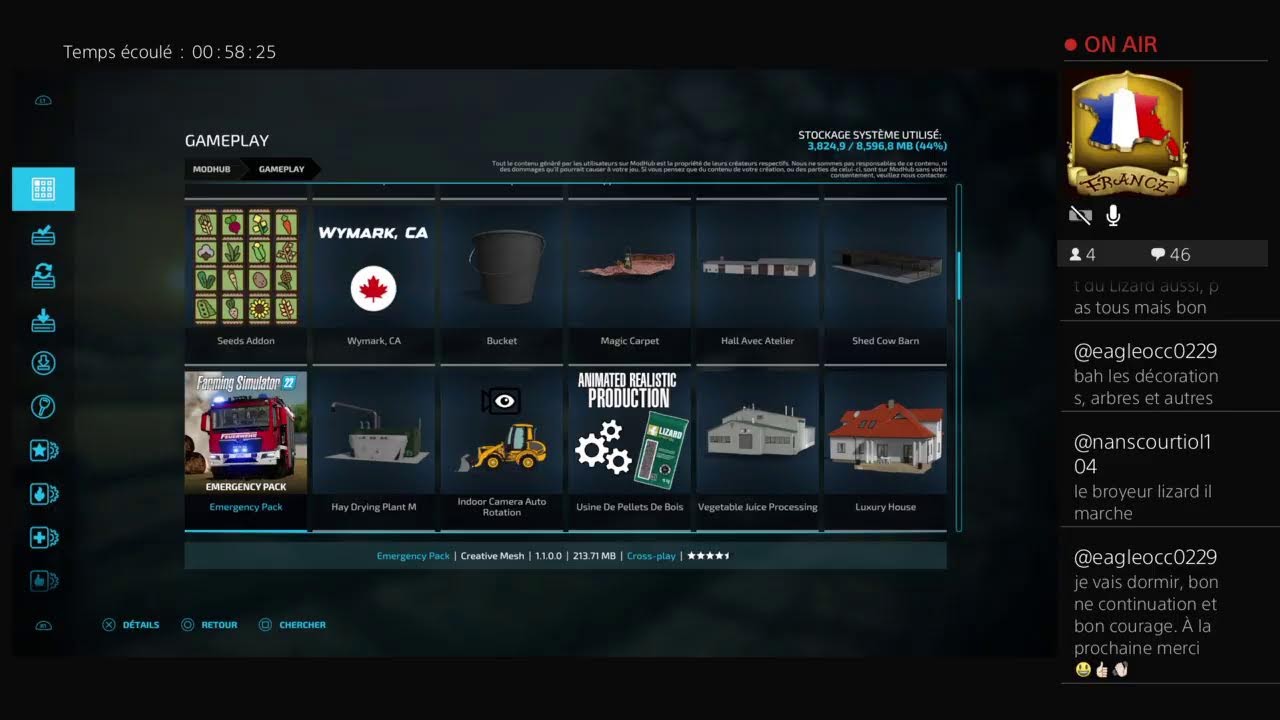This screenshot has width=1280, height=720.
Task: Click the RETOUR button prompt
Action: 209,625
